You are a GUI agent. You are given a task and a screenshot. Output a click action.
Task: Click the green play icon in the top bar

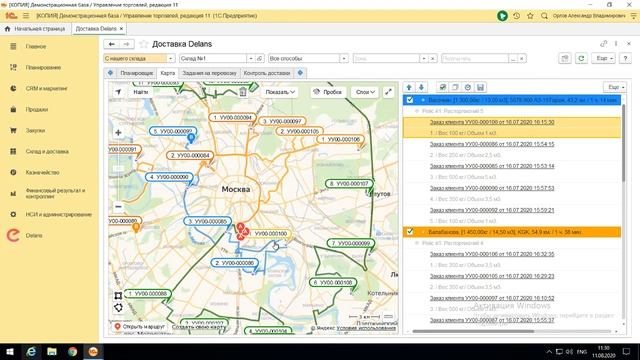coord(502,16)
